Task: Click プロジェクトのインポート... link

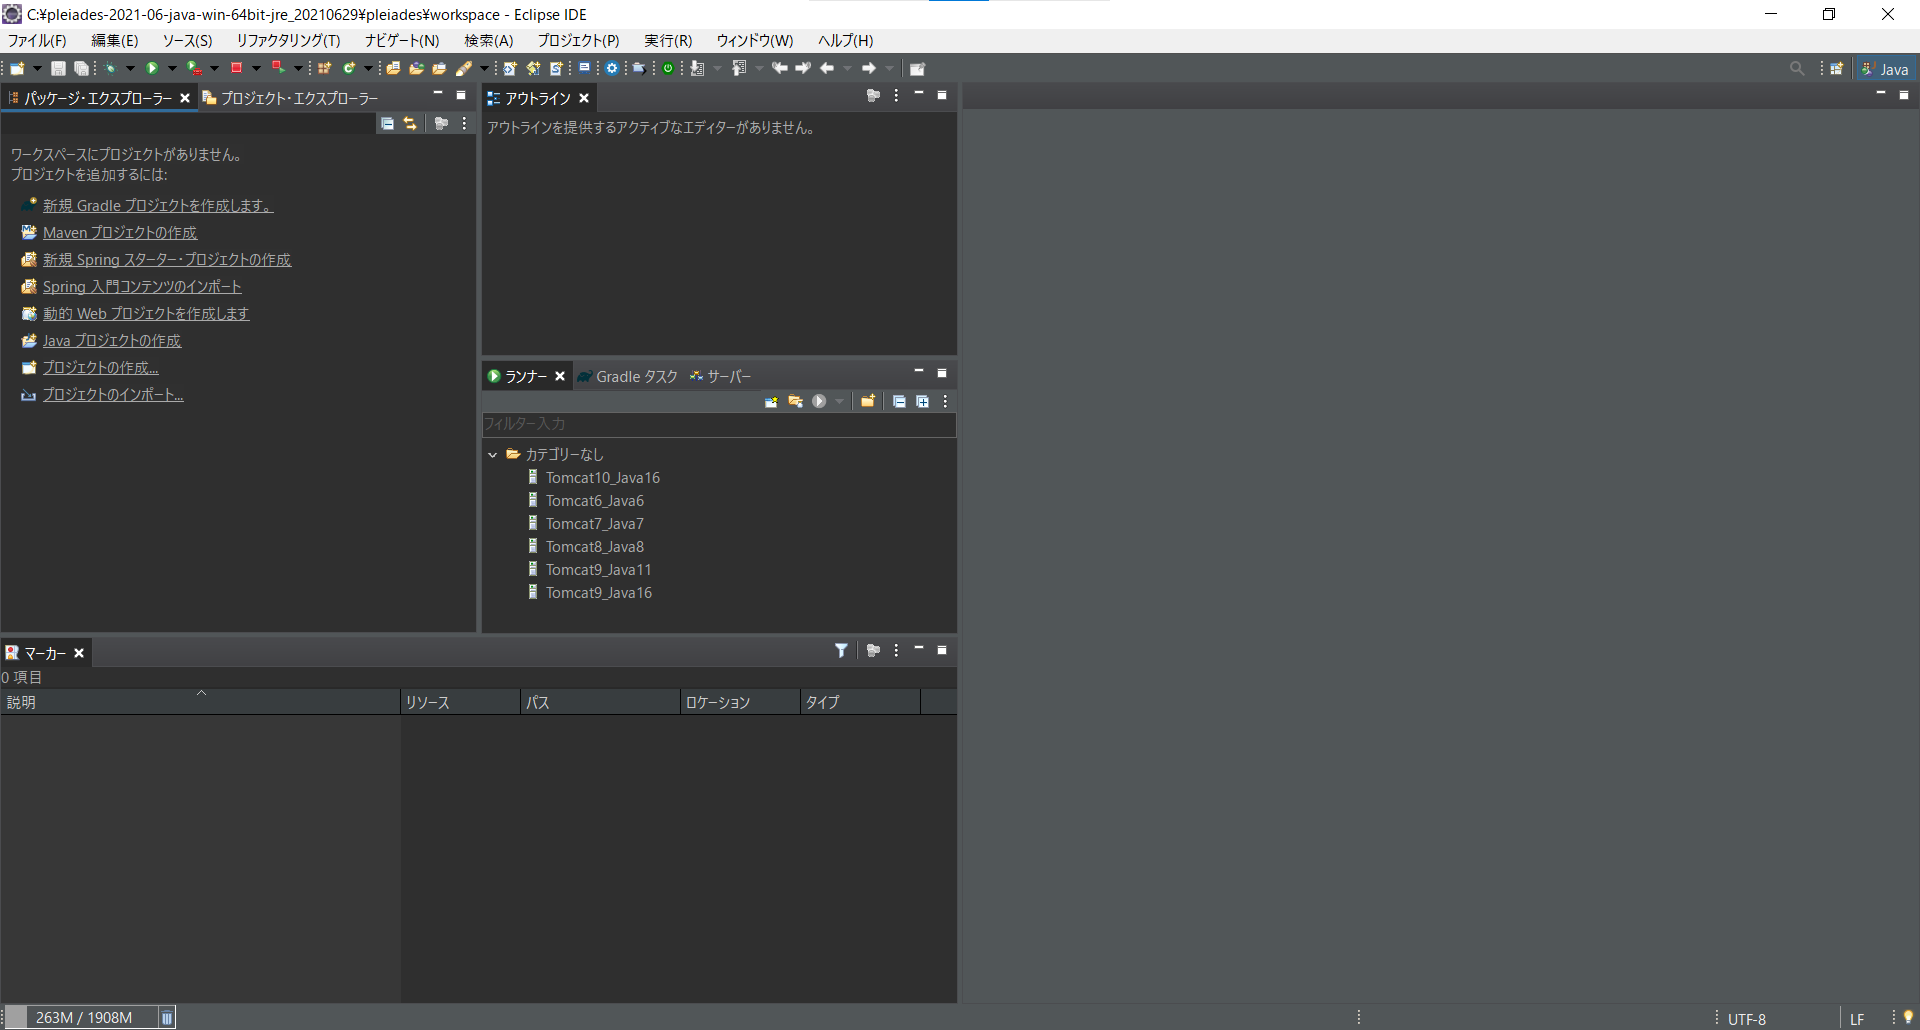Action: pyautogui.click(x=113, y=394)
